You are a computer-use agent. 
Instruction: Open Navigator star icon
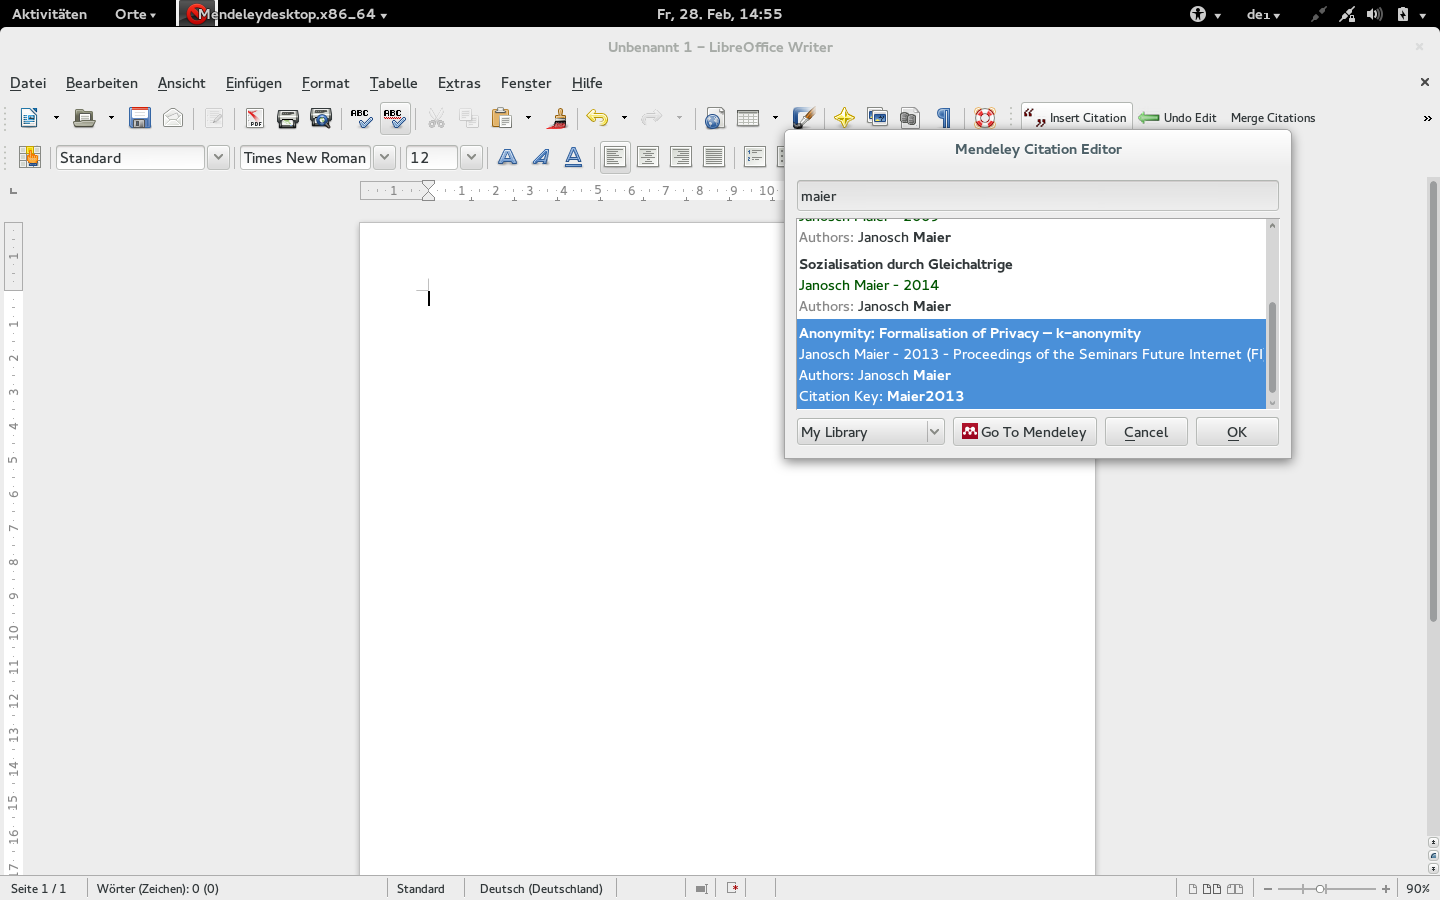(x=844, y=118)
